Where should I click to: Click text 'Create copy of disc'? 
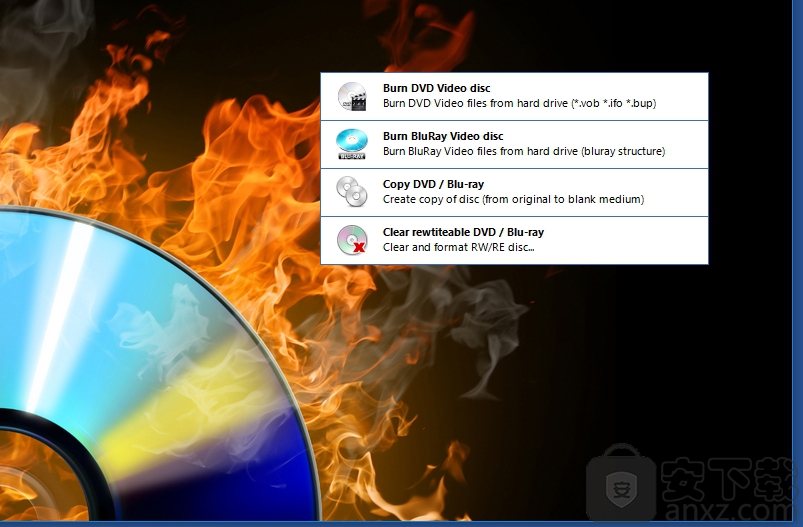431,199
